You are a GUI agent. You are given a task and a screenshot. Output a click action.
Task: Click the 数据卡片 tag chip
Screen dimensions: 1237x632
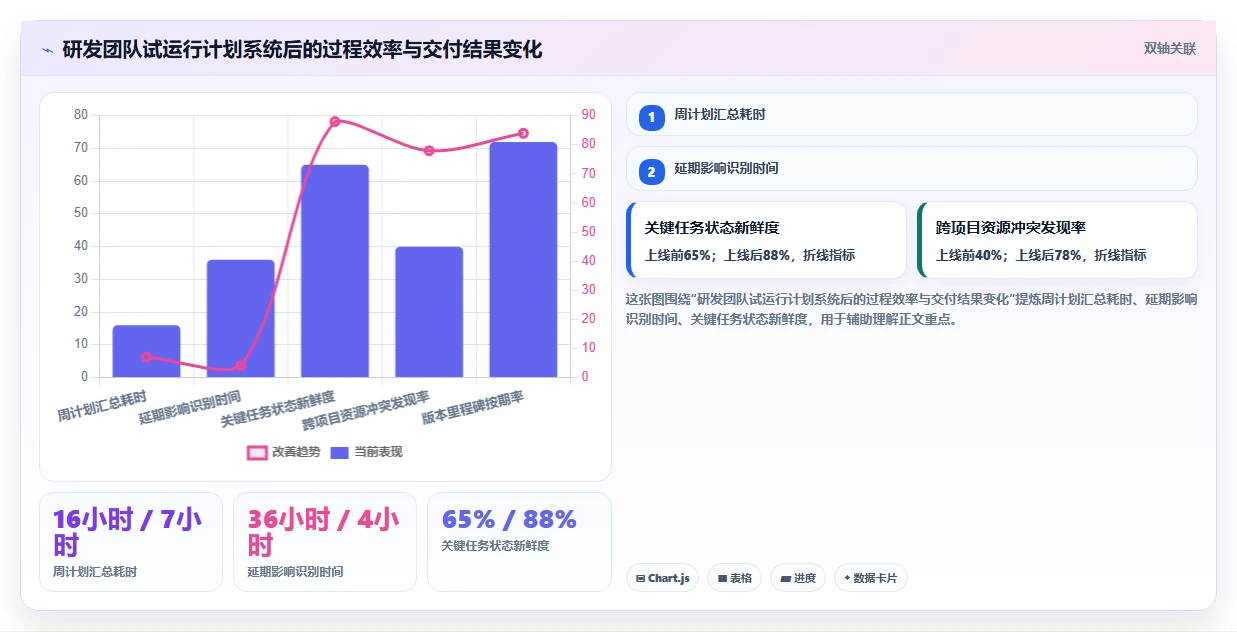[870, 578]
